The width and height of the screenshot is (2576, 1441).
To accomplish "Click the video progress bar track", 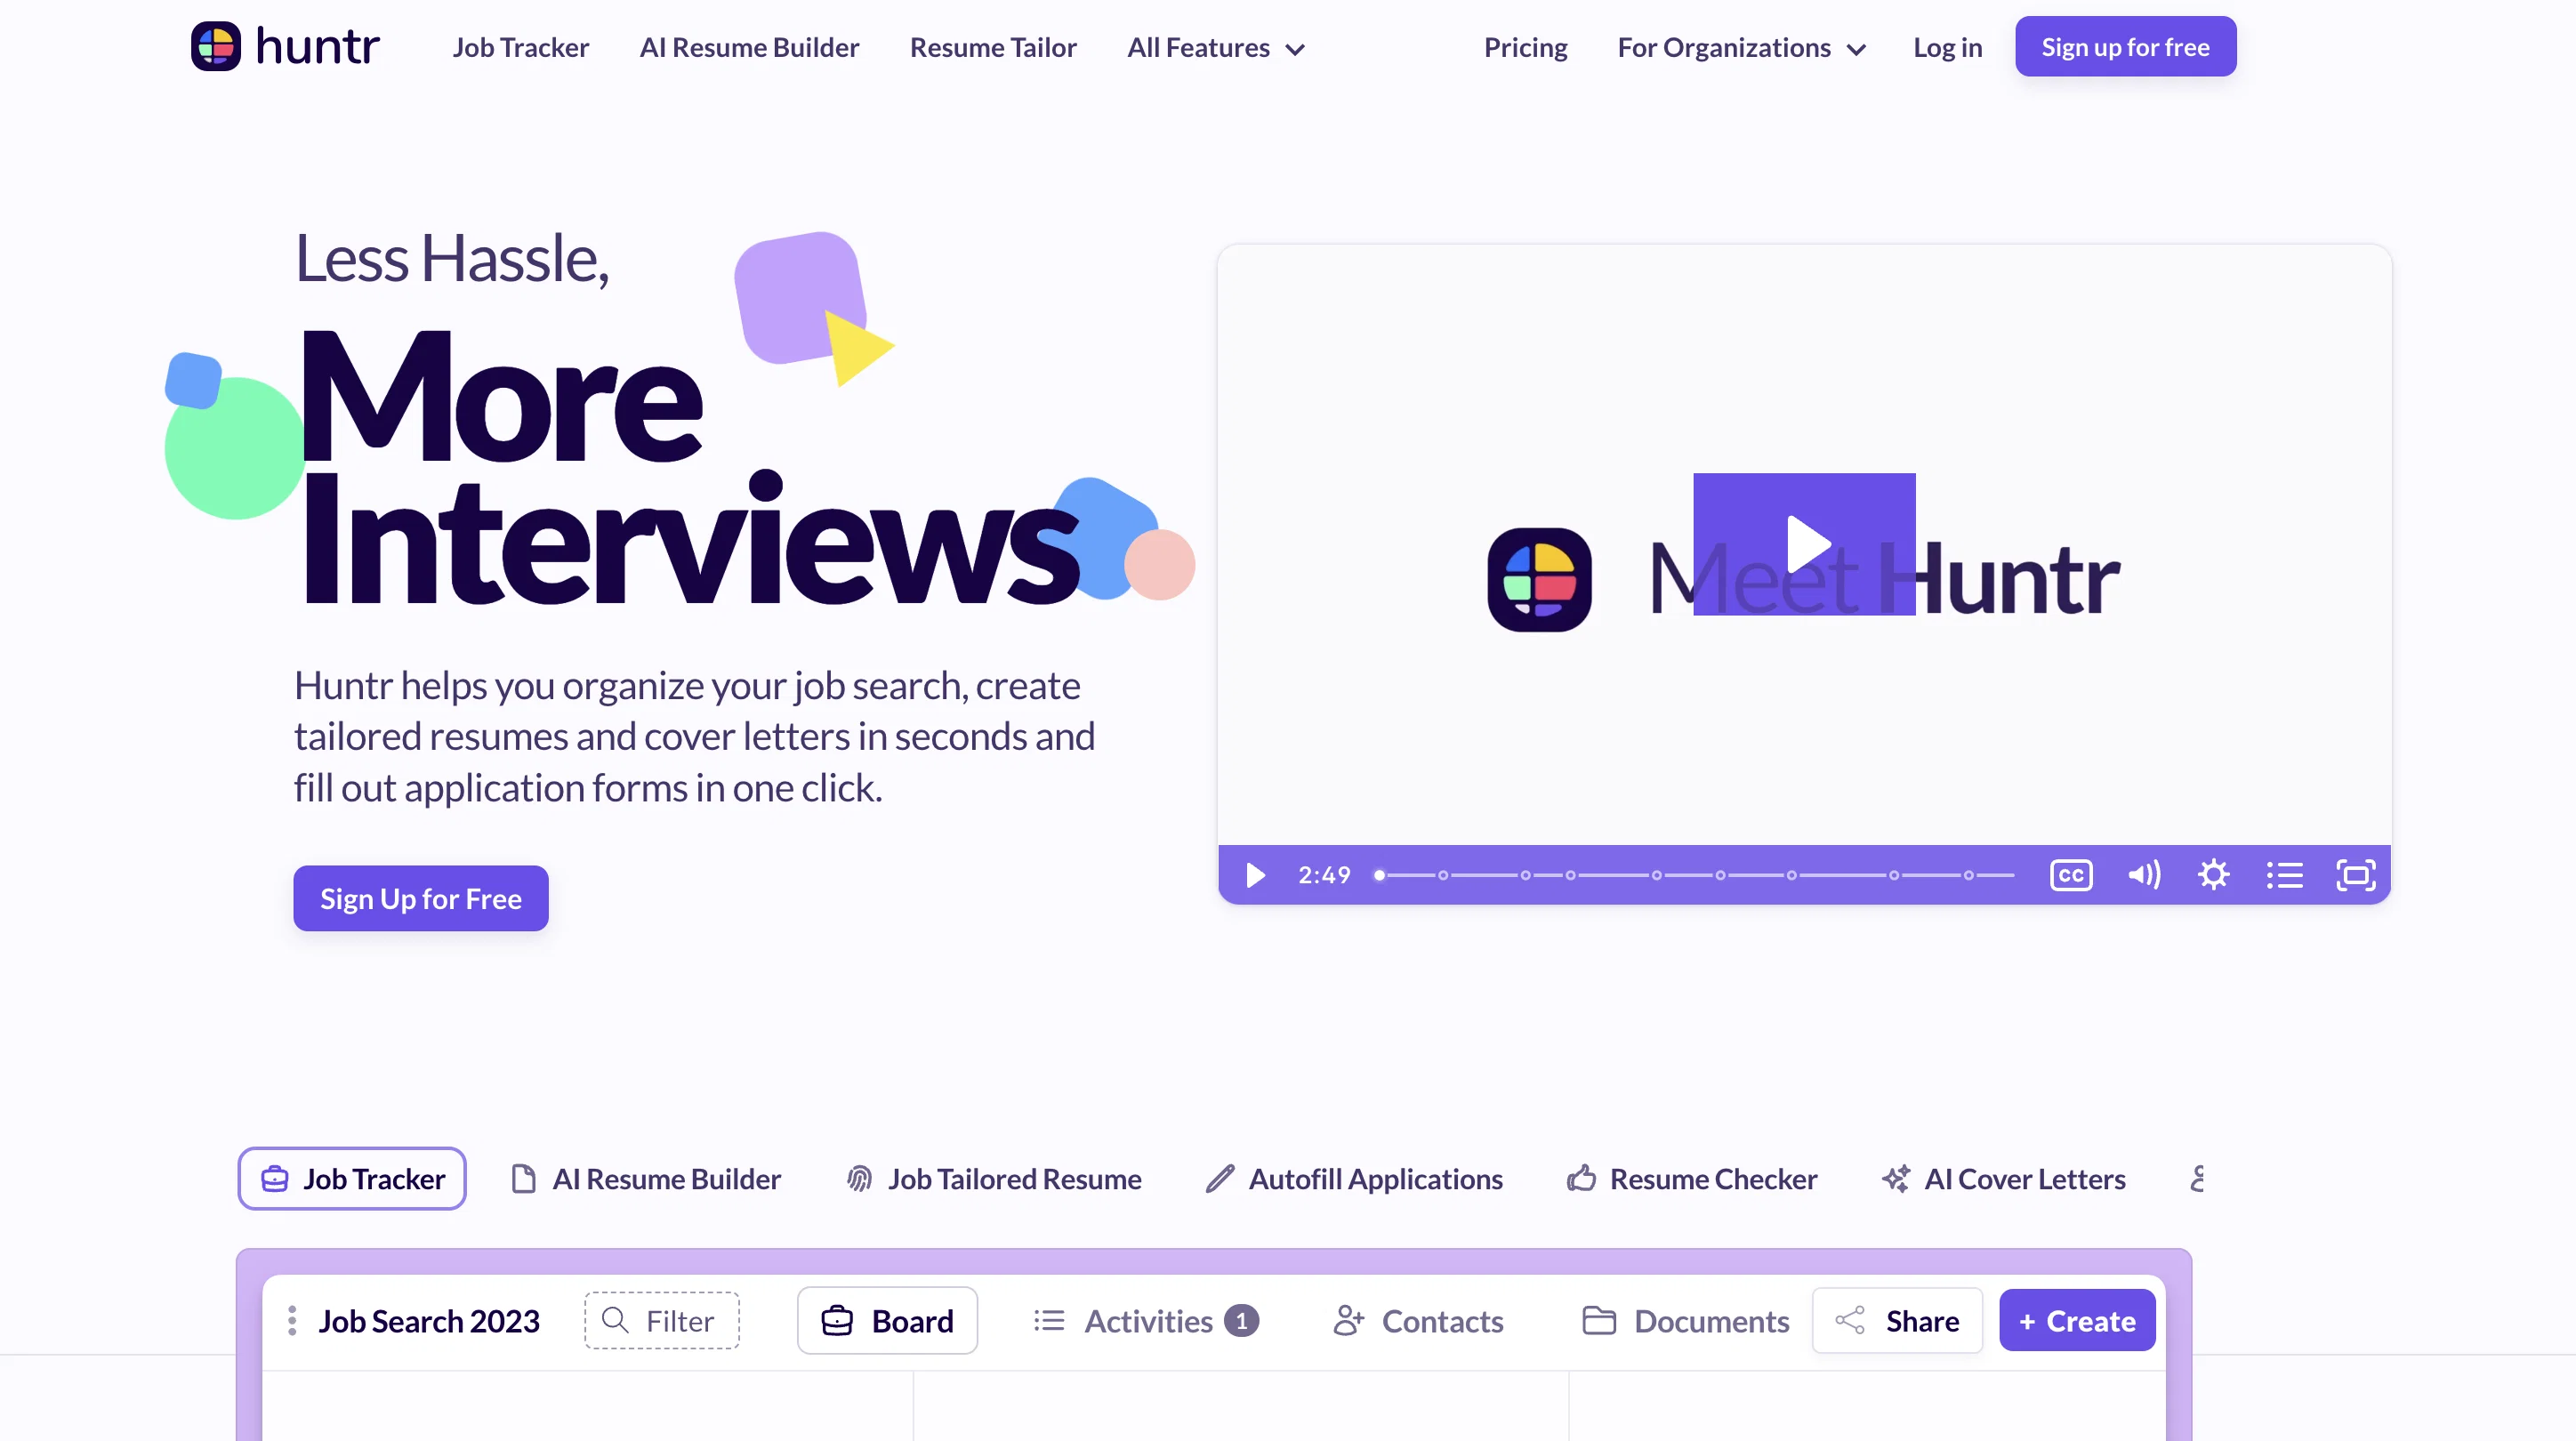I will pyautogui.click(x=1696, y=875).
